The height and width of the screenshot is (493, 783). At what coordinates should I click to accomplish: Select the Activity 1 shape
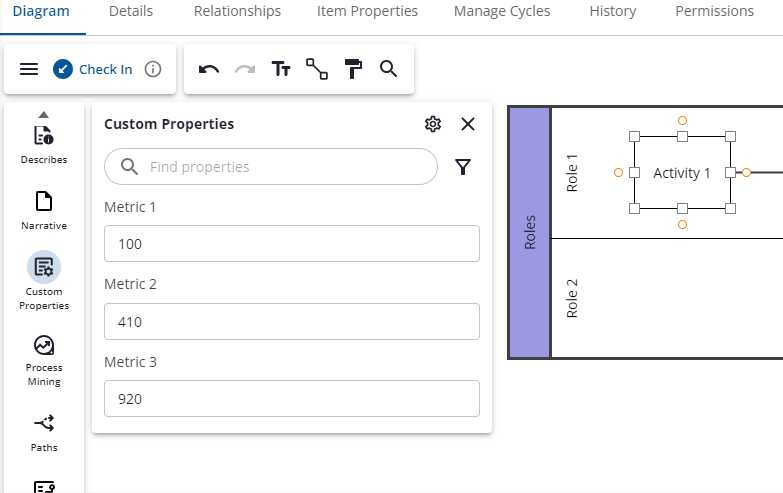[x=682, y=173]
